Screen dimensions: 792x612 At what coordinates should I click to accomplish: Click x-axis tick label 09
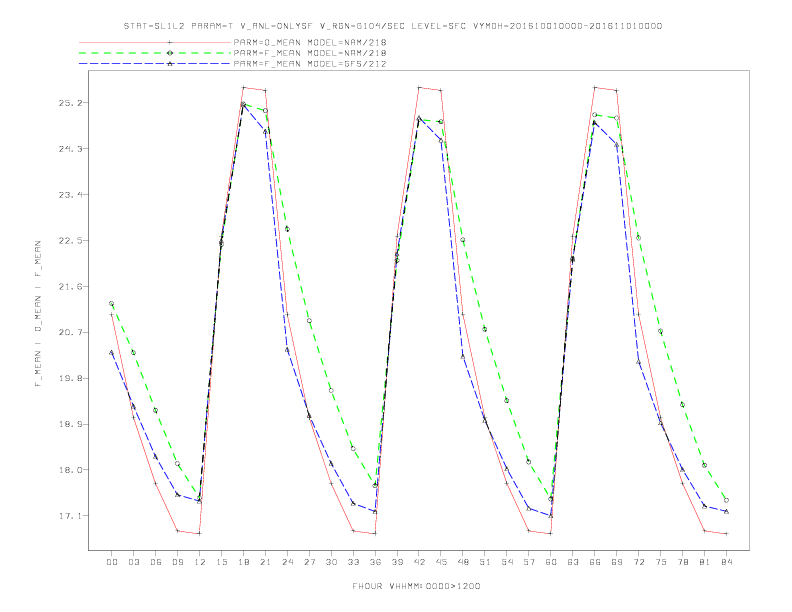click(x=177, y=562)
